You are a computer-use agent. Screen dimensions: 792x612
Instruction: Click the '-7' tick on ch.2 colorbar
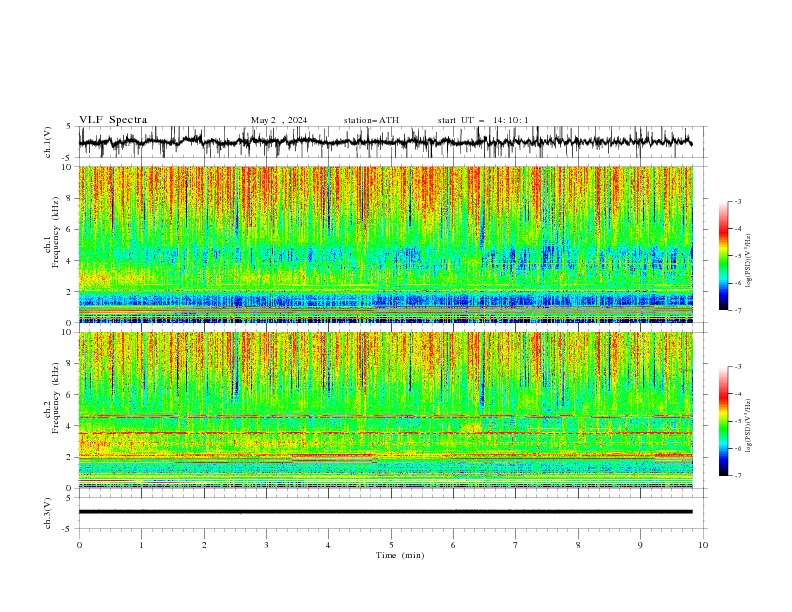point(738,475)
